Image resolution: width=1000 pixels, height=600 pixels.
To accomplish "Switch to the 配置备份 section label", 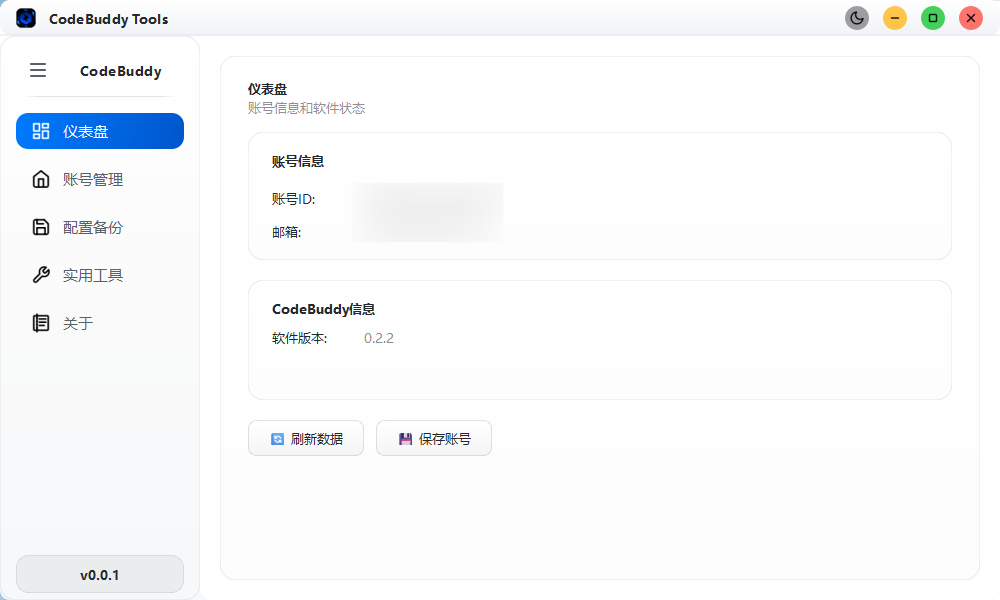I will pos(93,228).
